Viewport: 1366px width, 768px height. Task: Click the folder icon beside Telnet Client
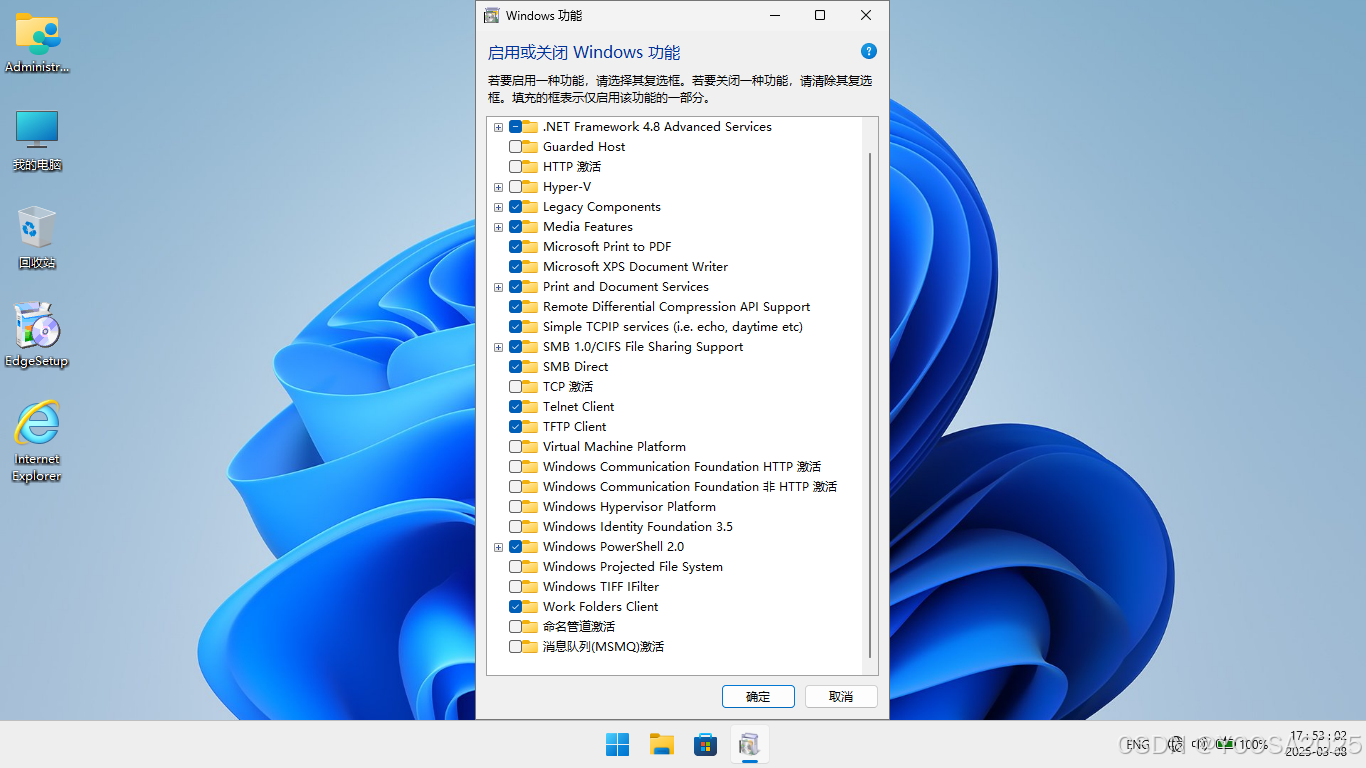pyautogui.click(x=530, y=407)
